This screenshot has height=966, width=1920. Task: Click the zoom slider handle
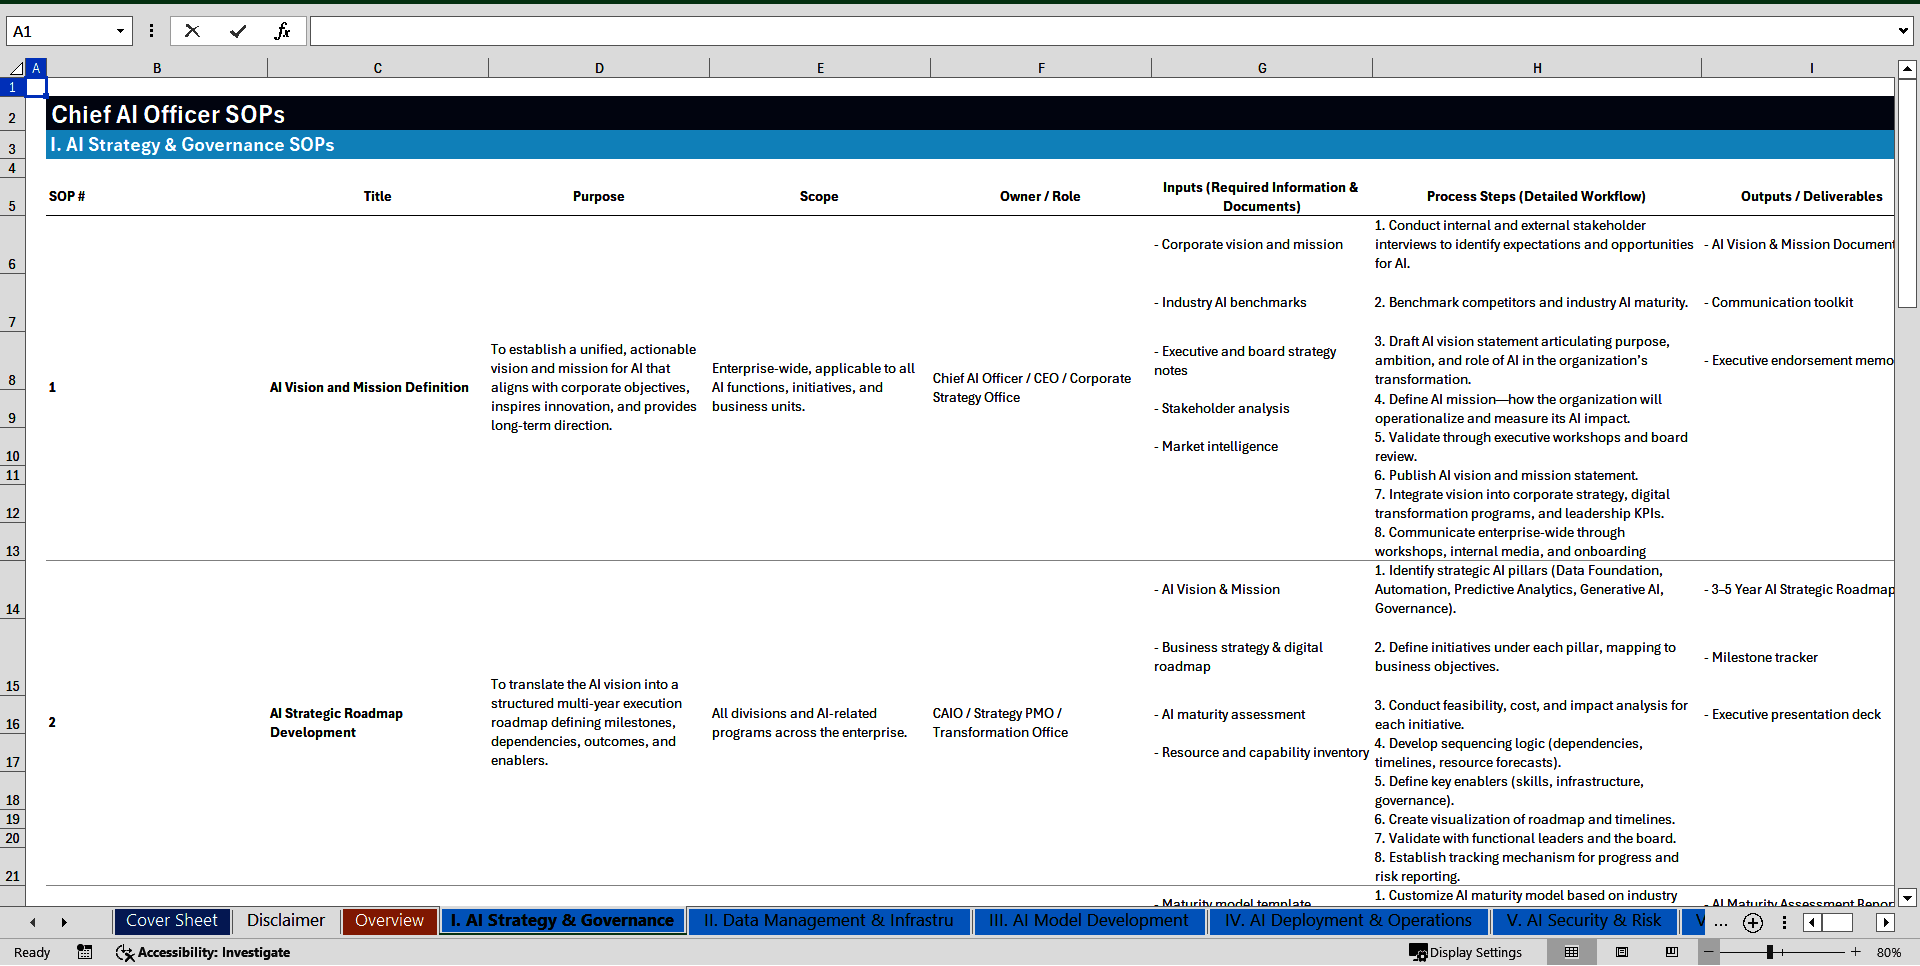click(1769, 952)
